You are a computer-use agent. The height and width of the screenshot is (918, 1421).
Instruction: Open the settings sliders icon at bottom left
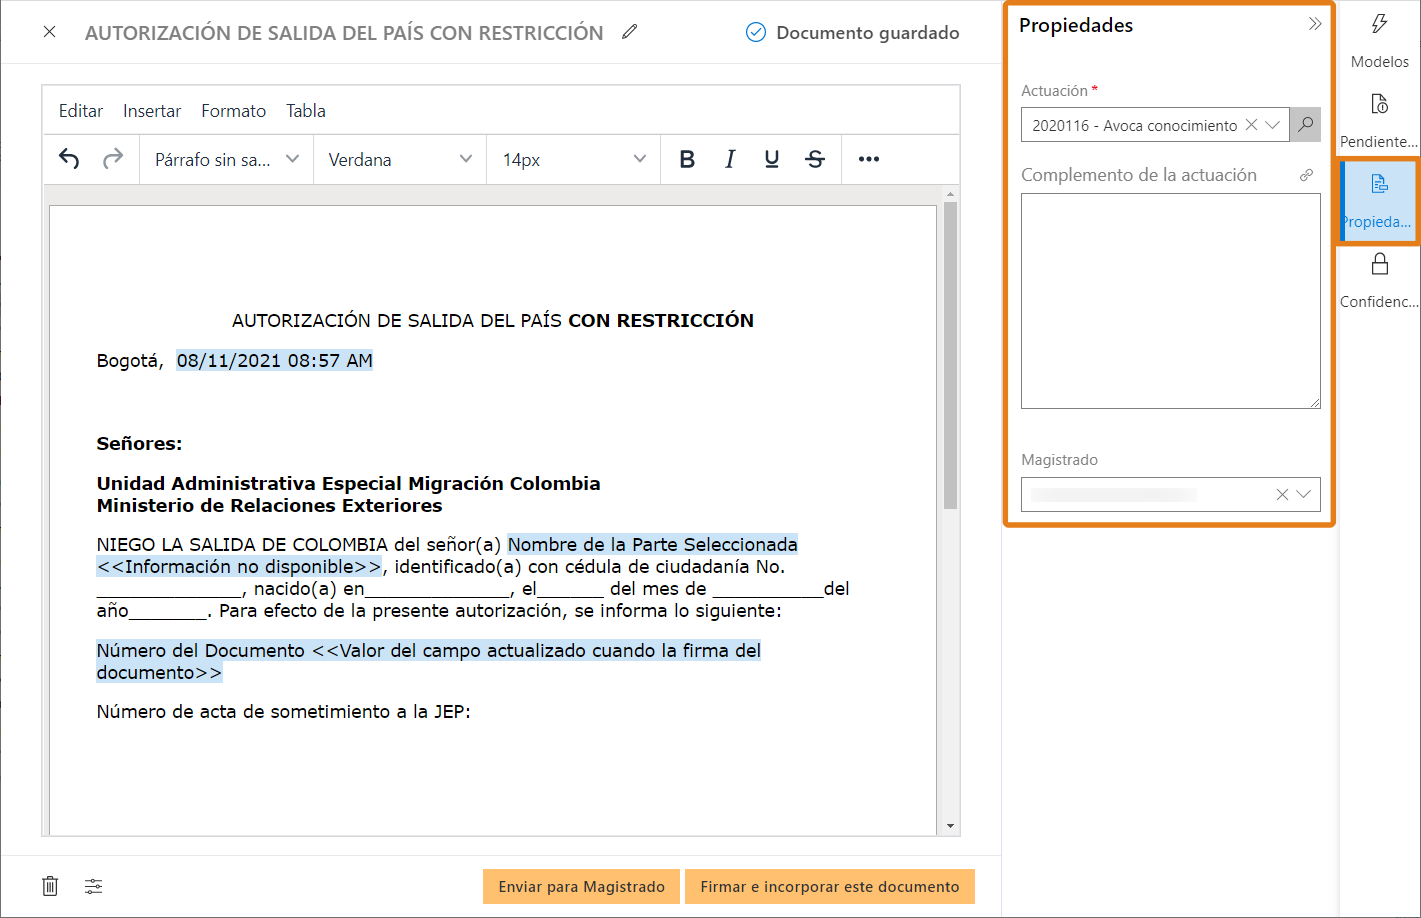point(93,886)
